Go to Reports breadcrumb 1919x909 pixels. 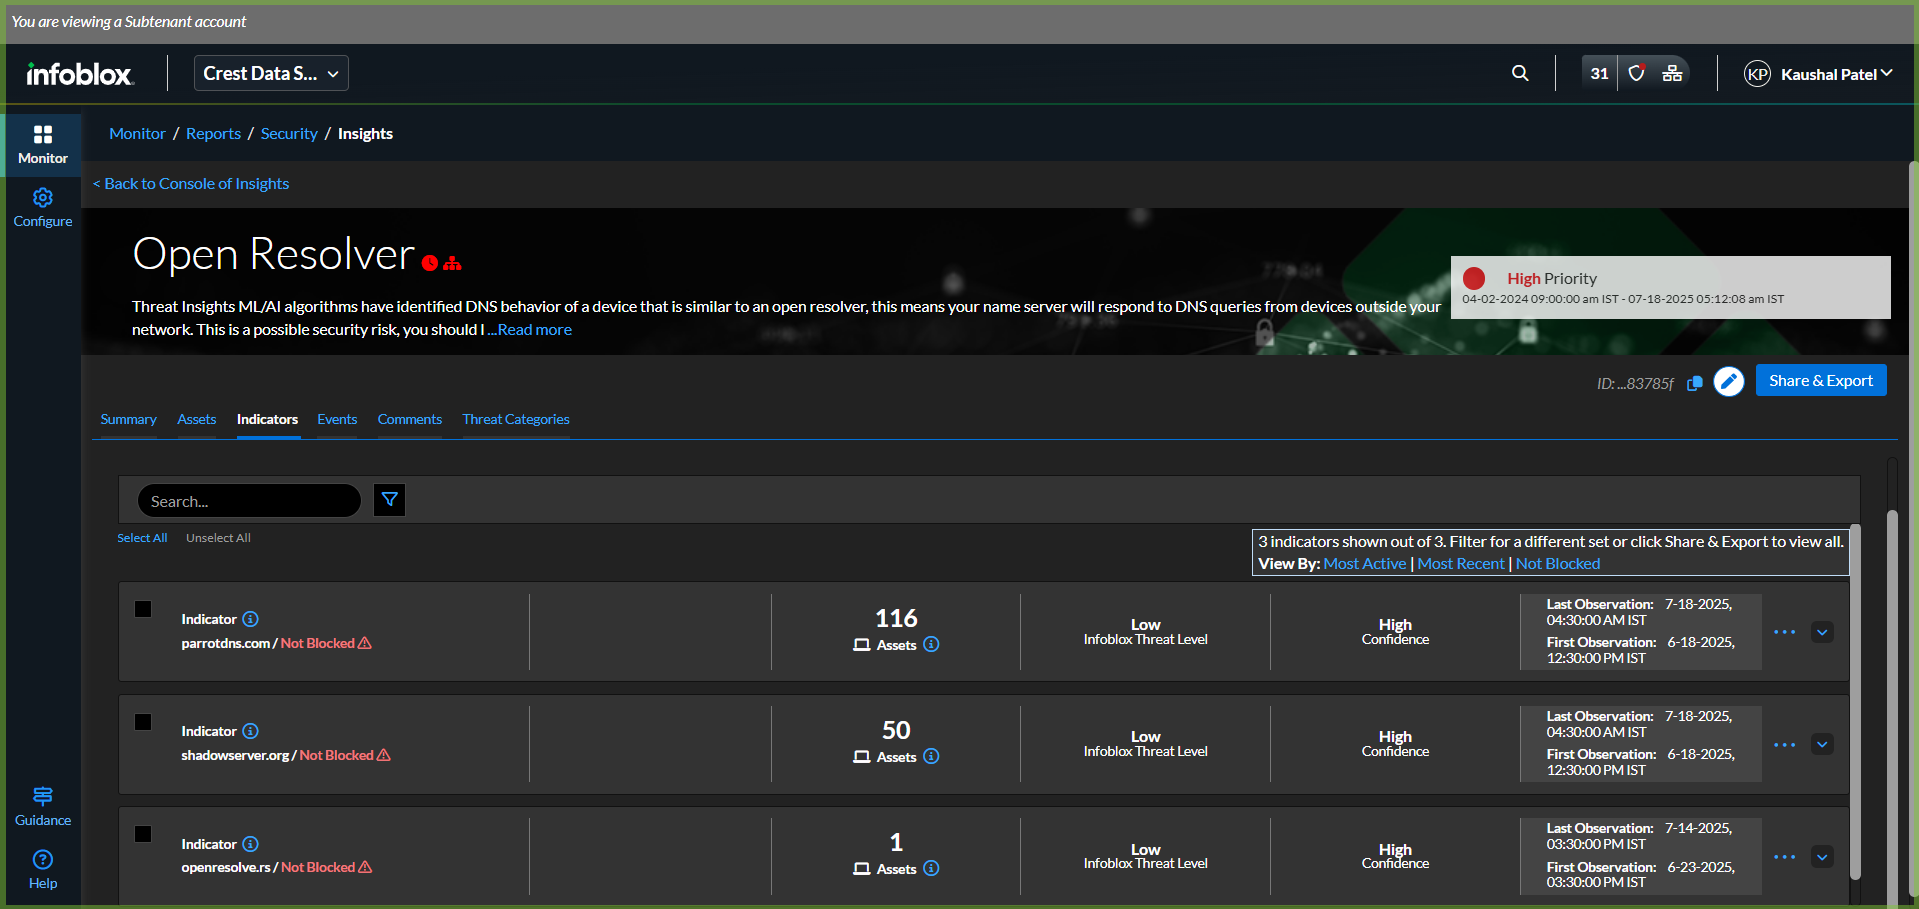click(x=213, y=134)
